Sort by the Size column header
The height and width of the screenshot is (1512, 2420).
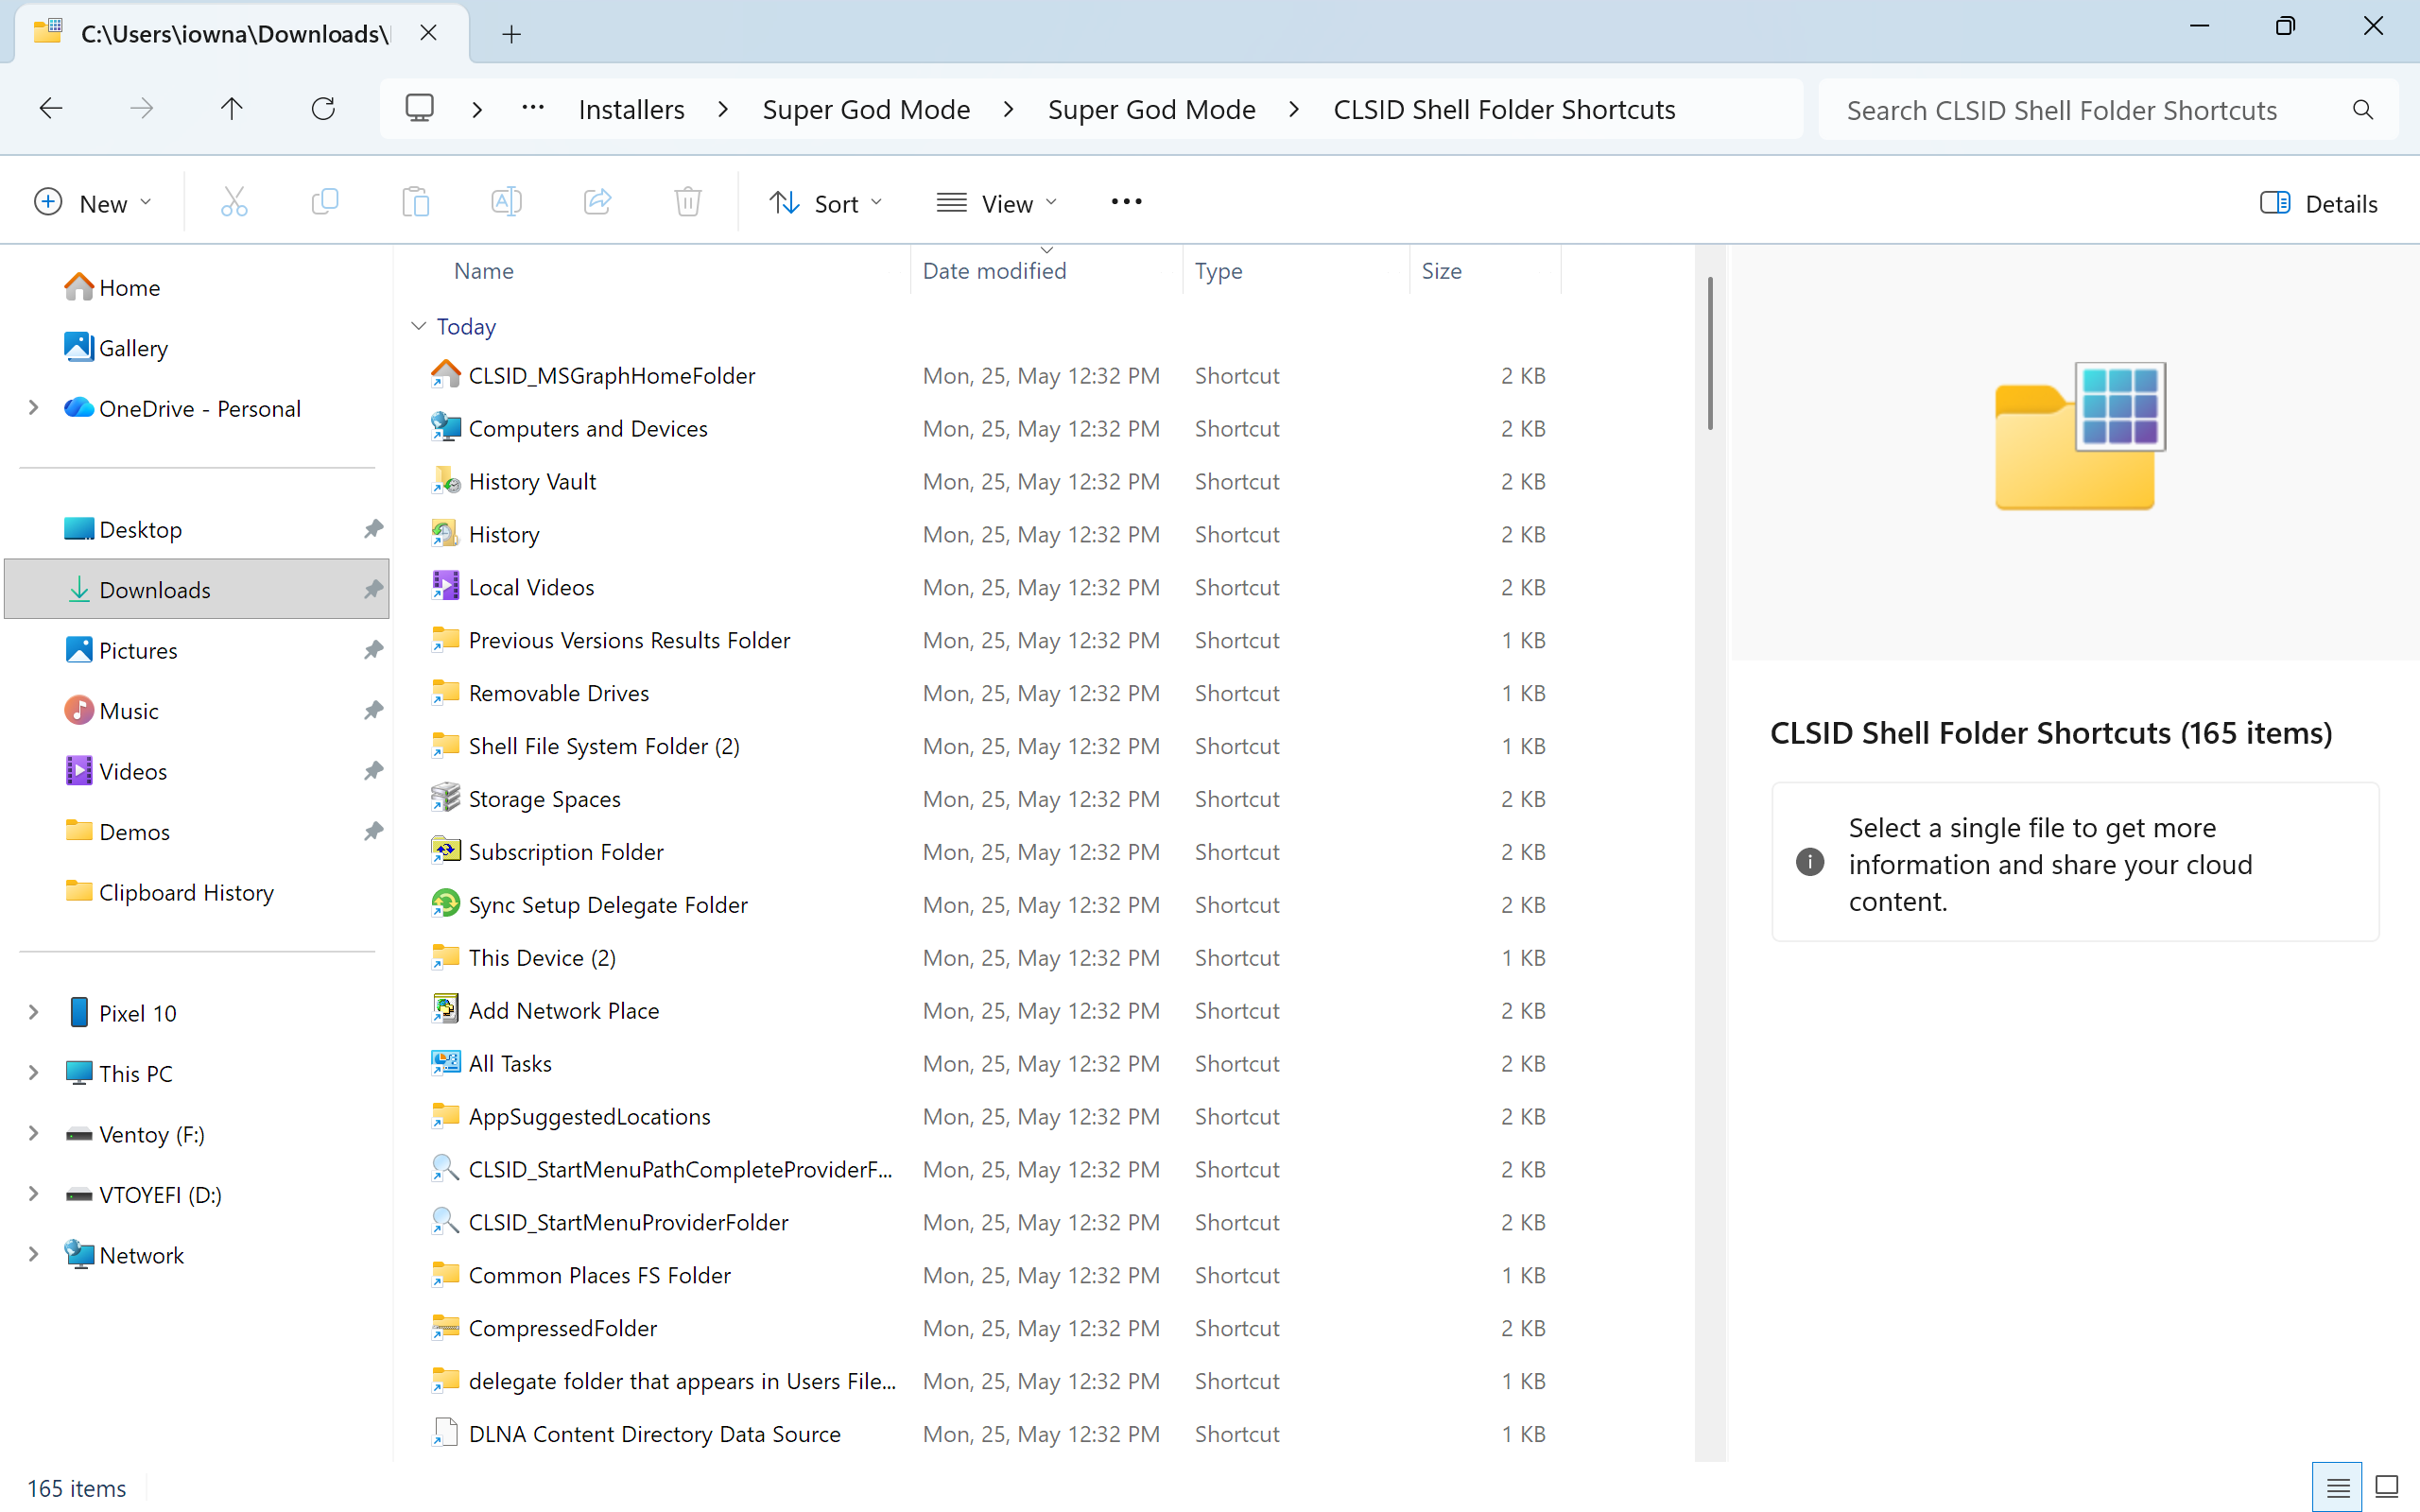point(1441,270)
